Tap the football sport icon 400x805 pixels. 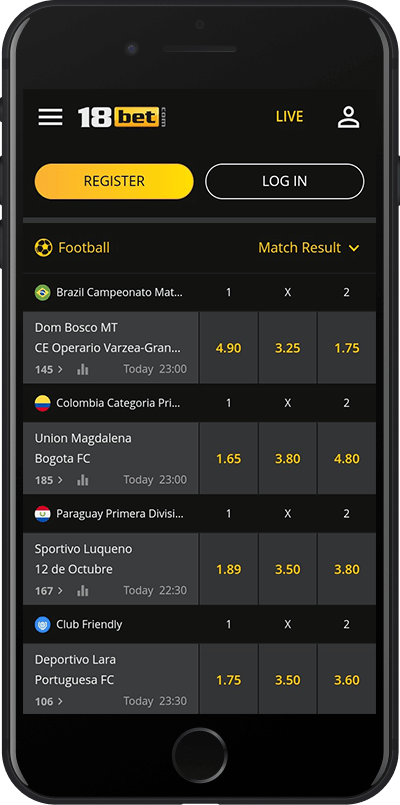[x=43, y=248]
